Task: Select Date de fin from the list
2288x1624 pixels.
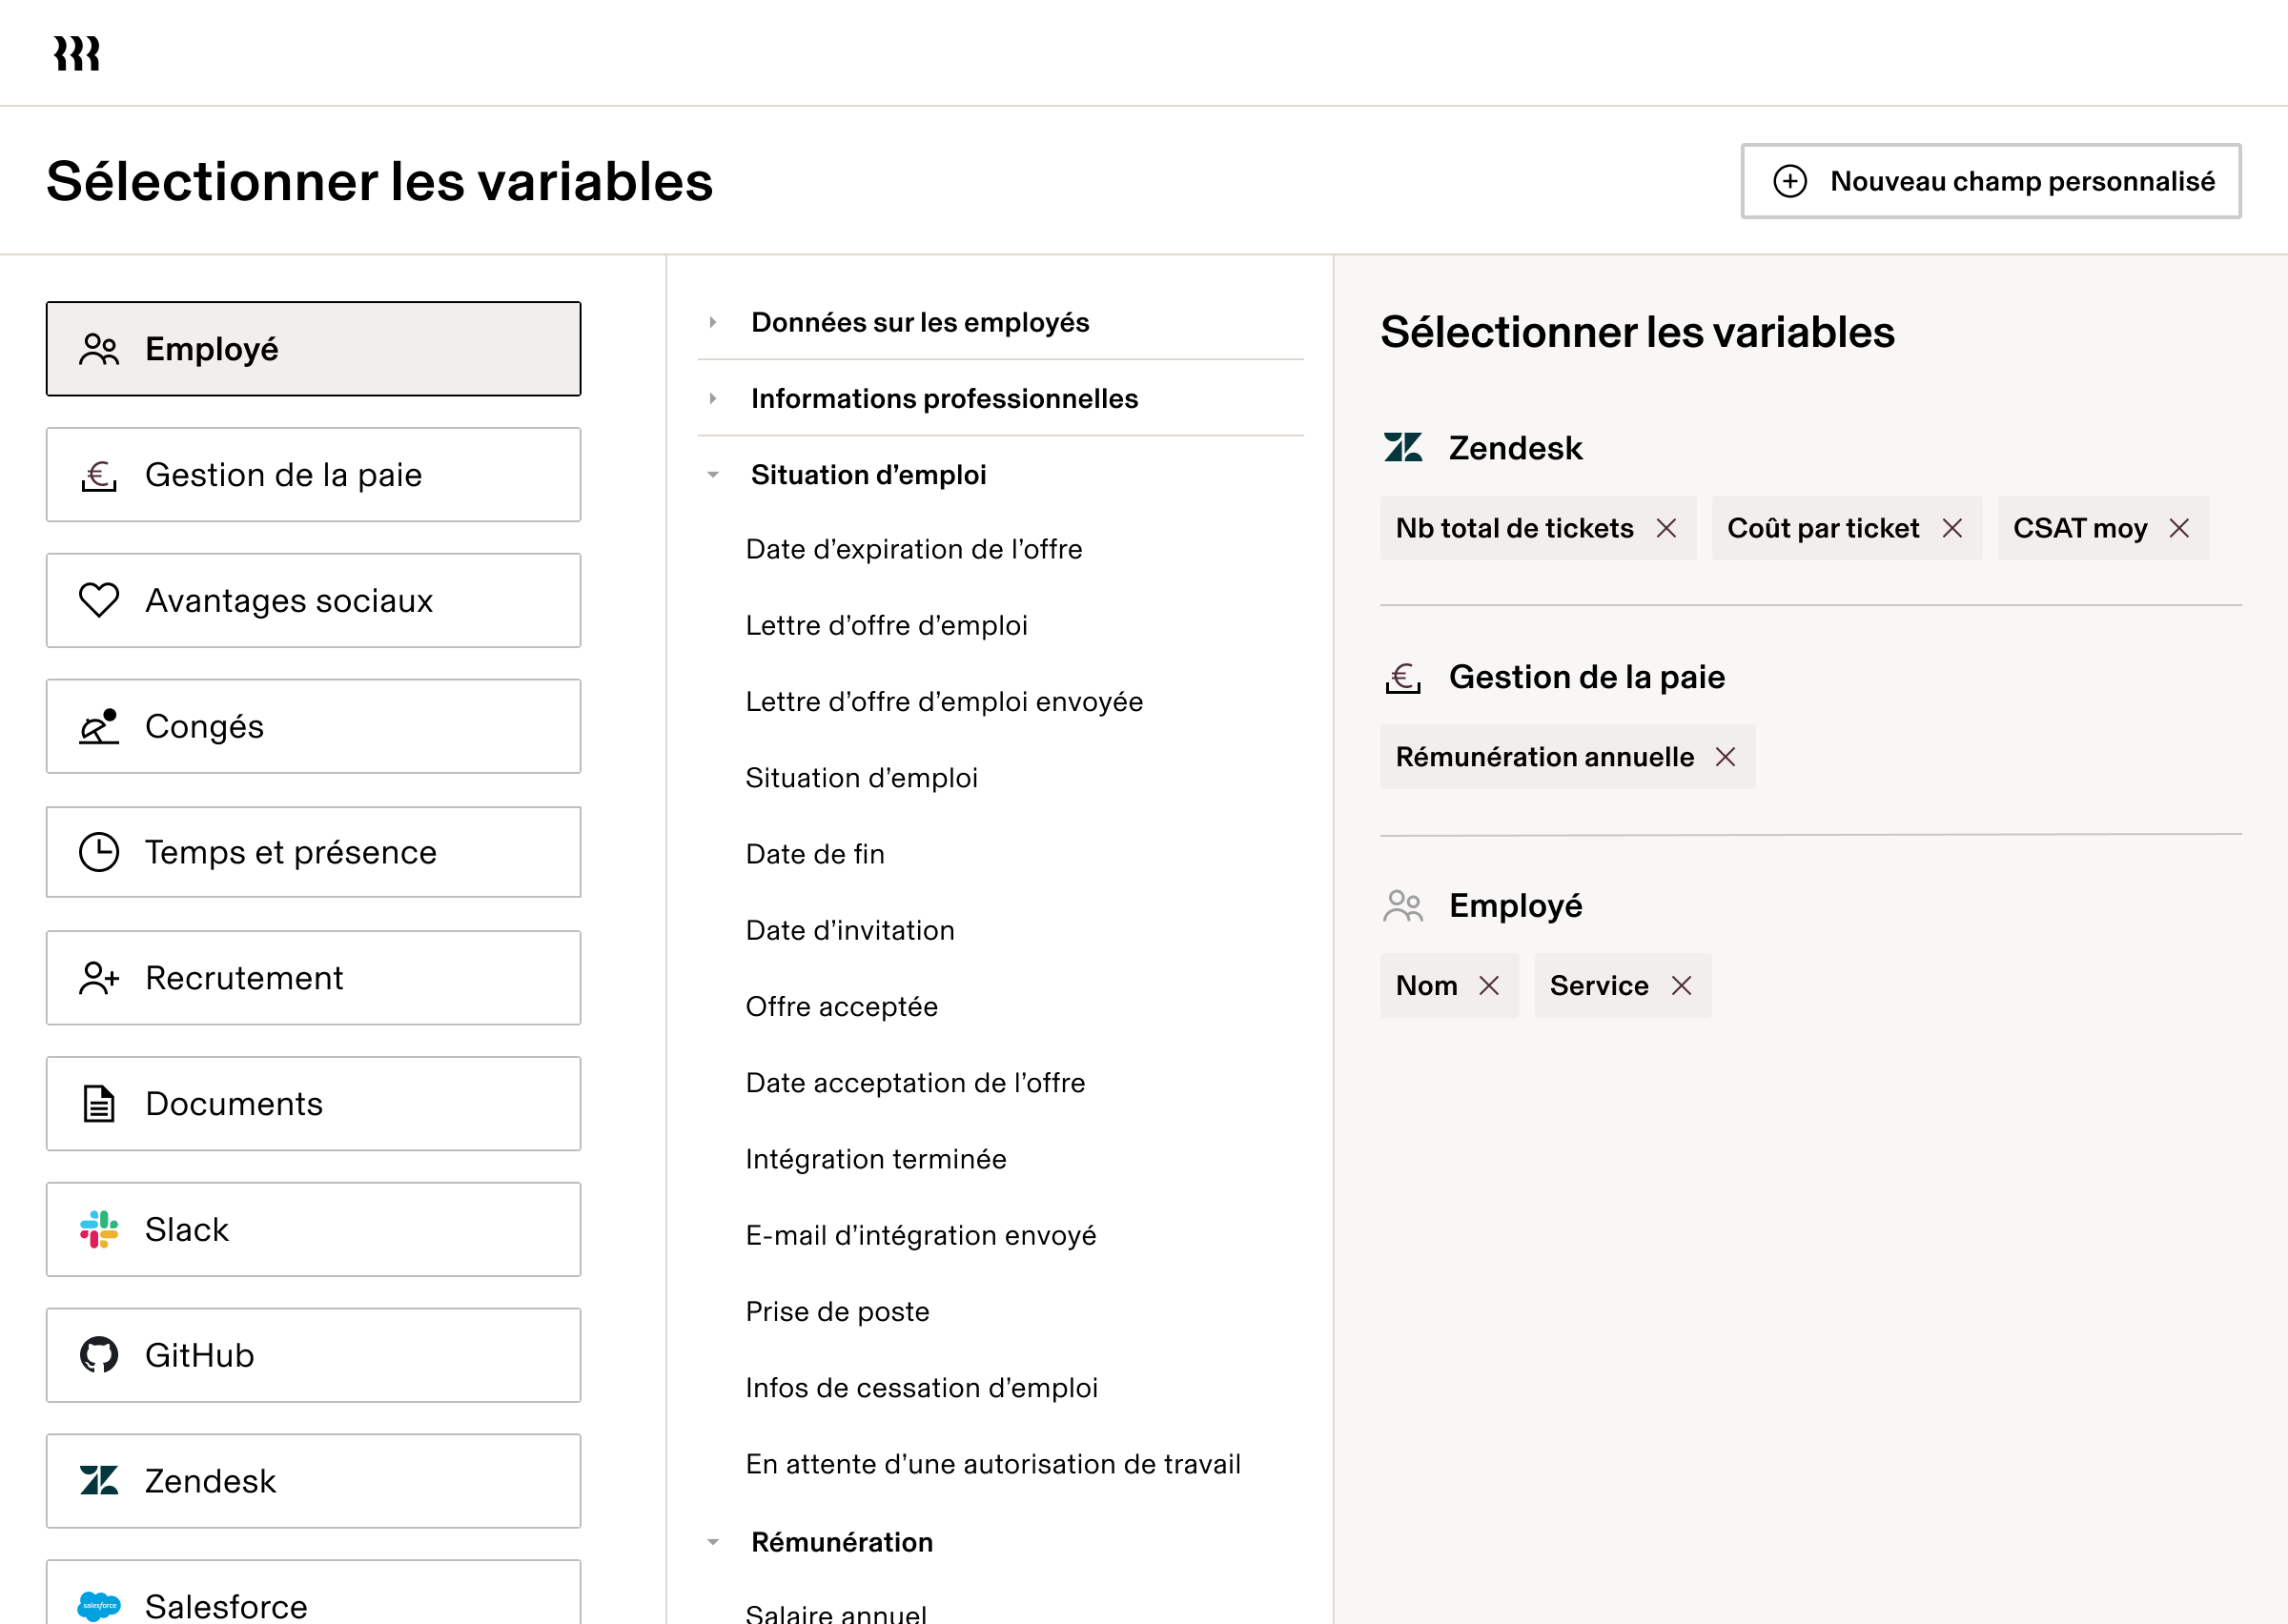Action: pos(814,853)
